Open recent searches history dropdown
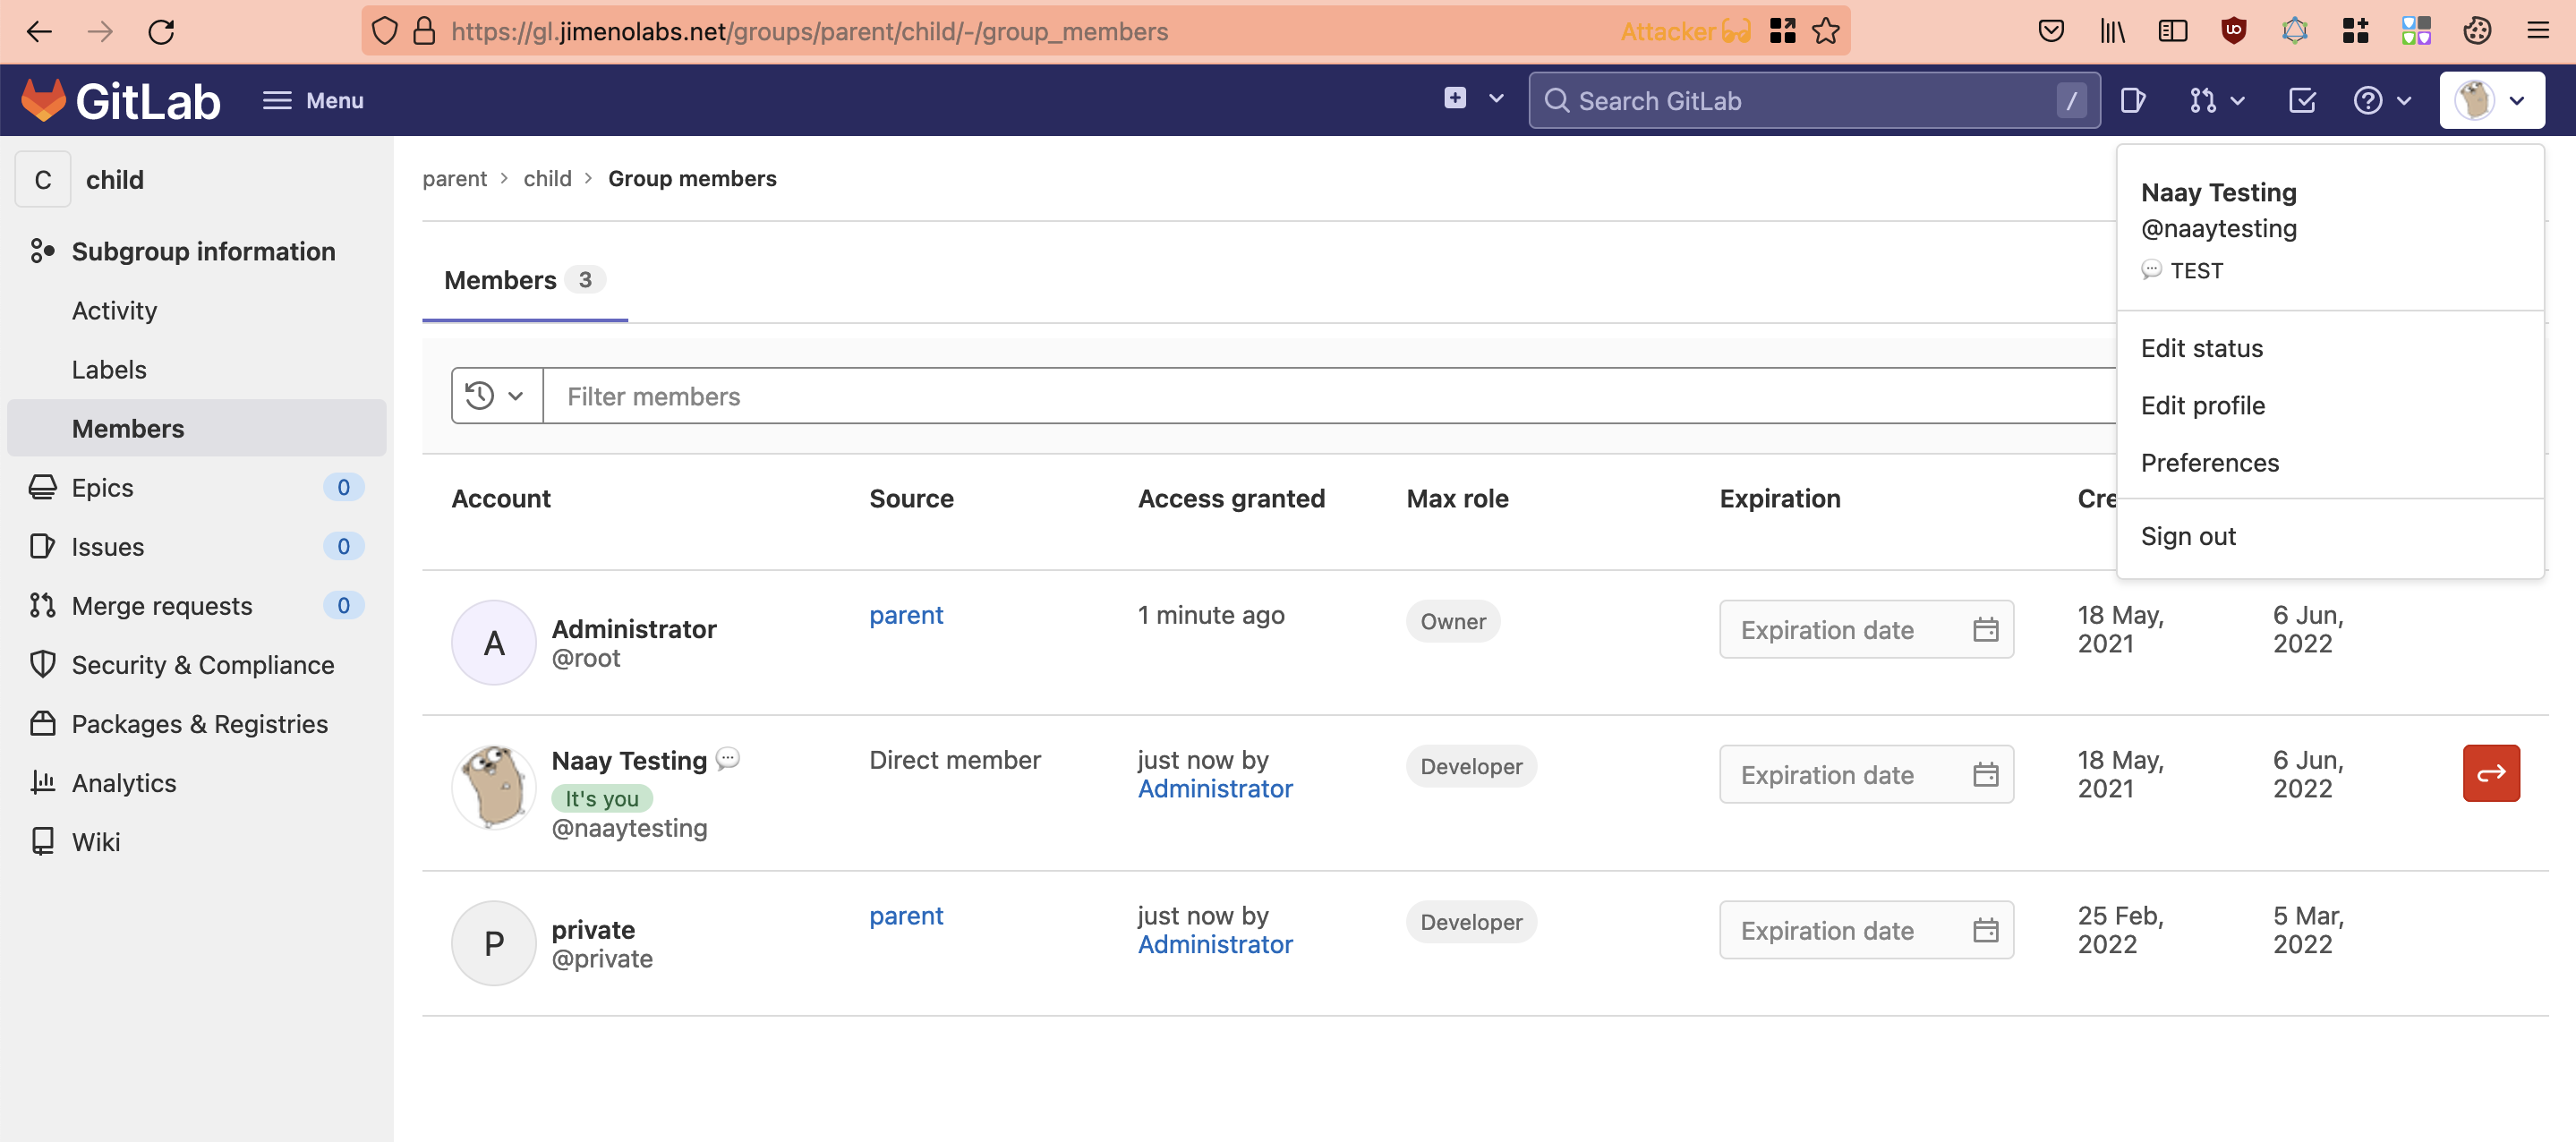2576x1142 pixels. (x=496, y=396)
